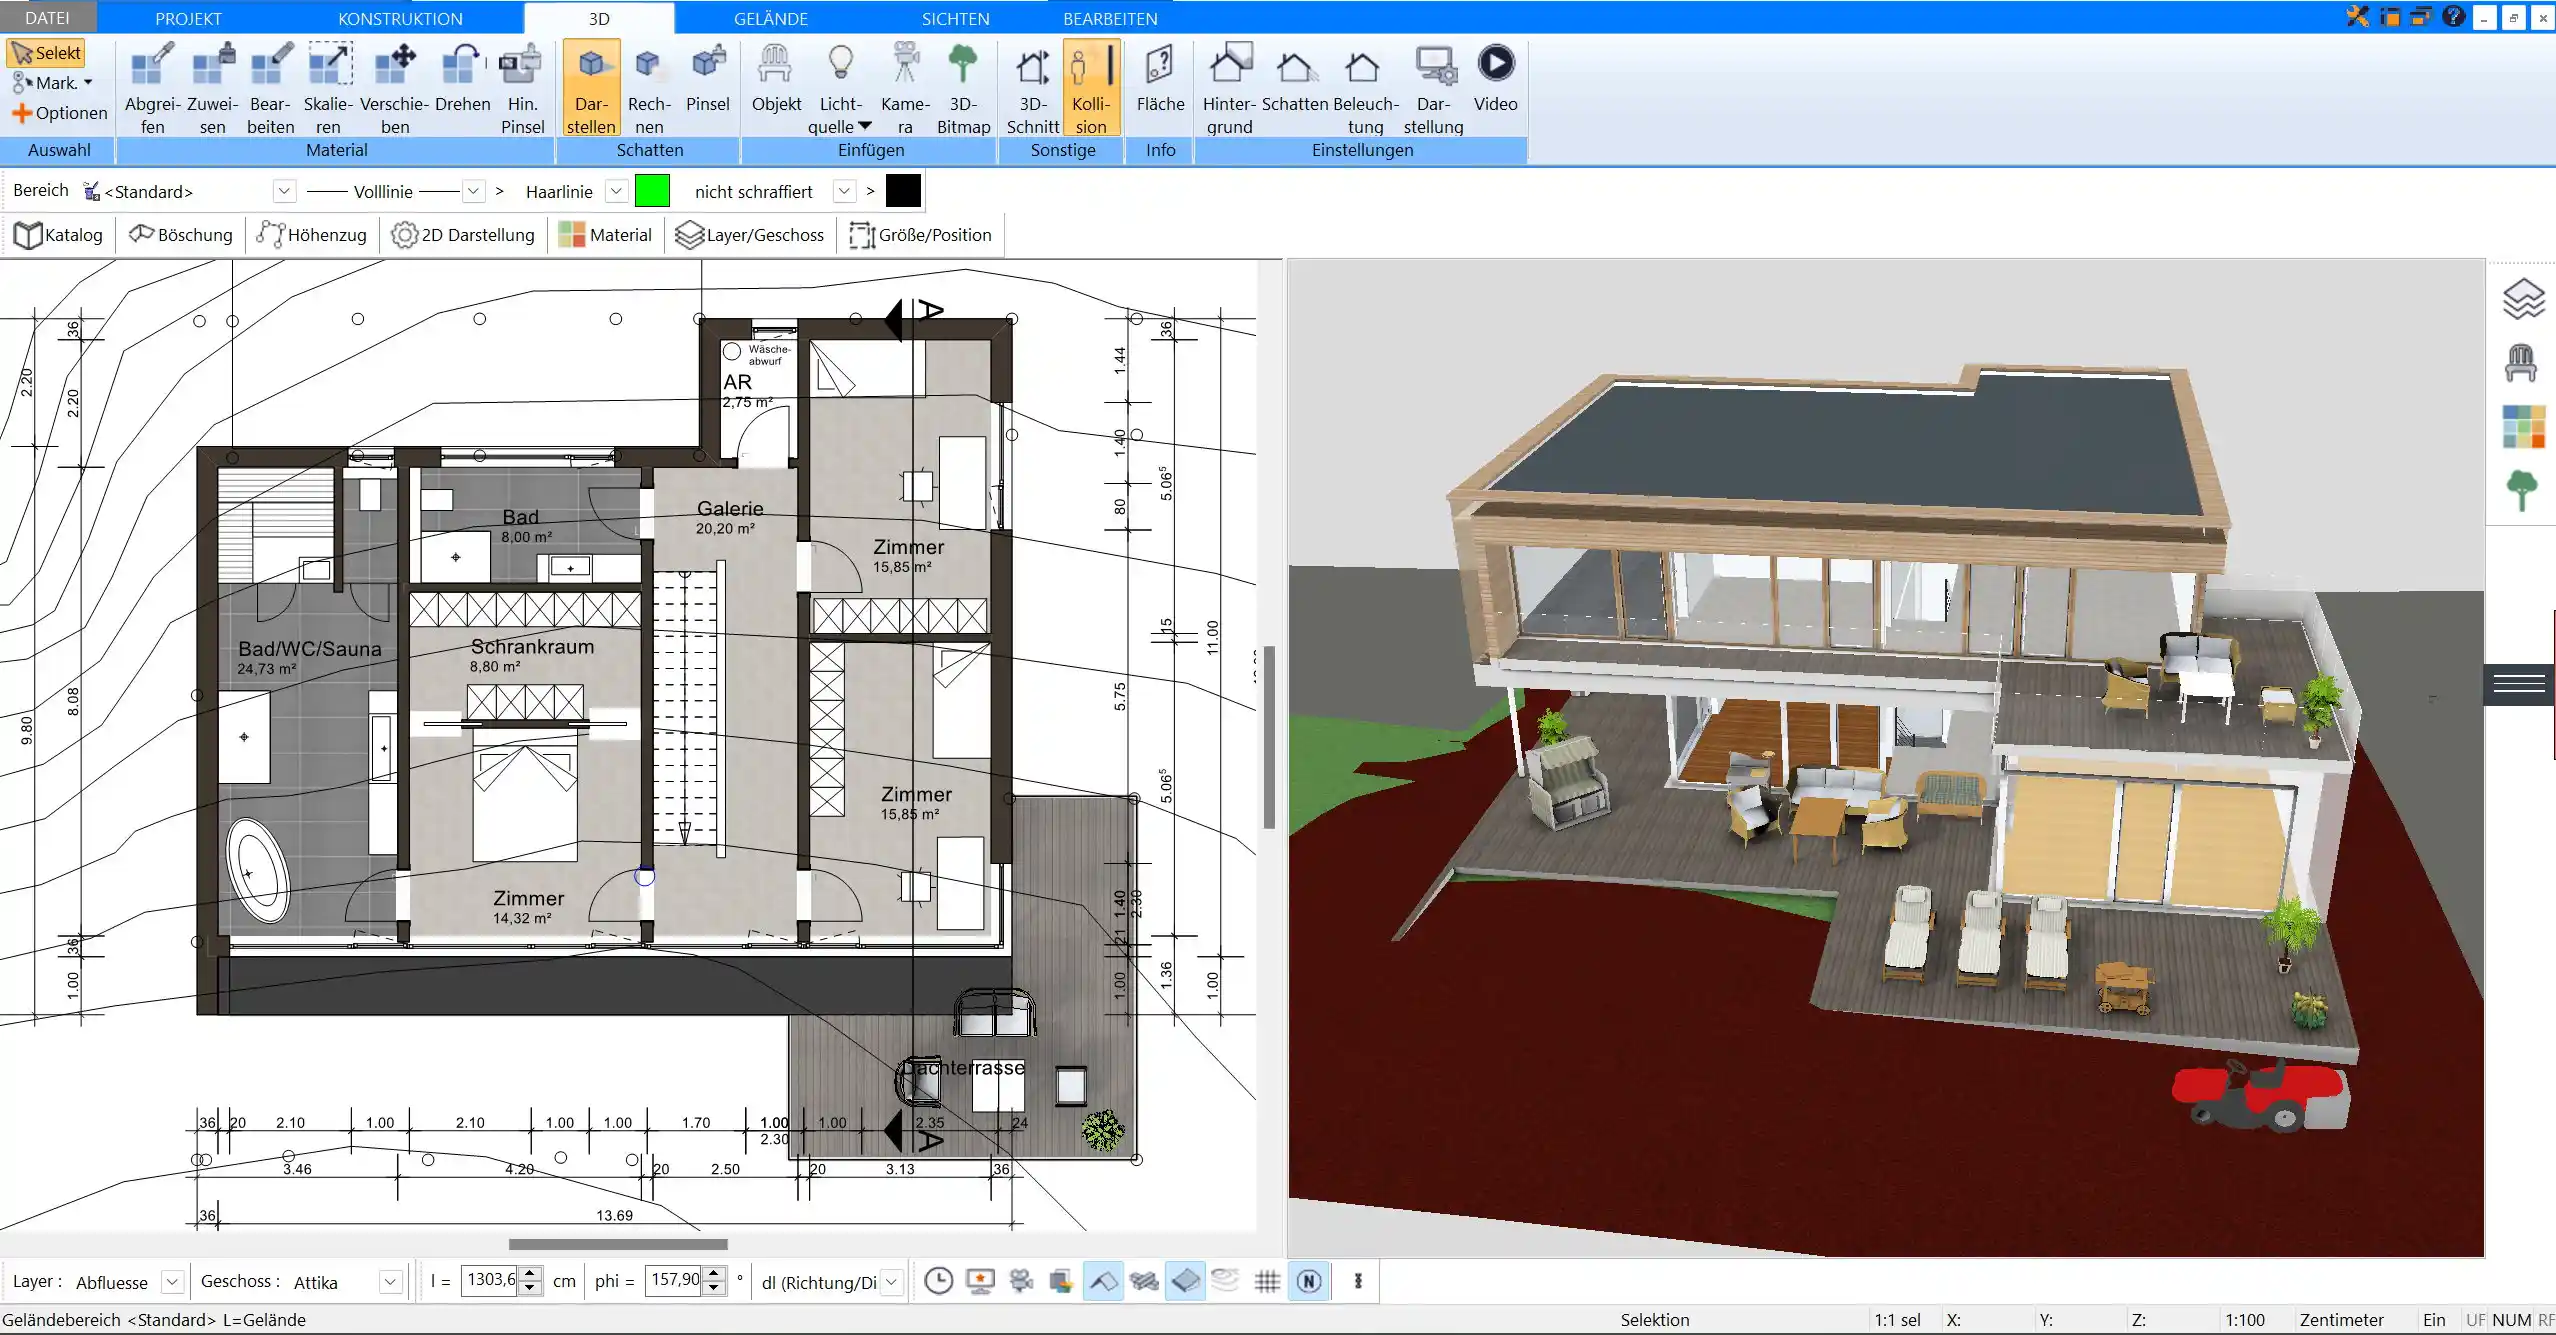Open the Mark. dropdown arrow
This screenshot has width=2556, height=1335.
click(88, 83)
